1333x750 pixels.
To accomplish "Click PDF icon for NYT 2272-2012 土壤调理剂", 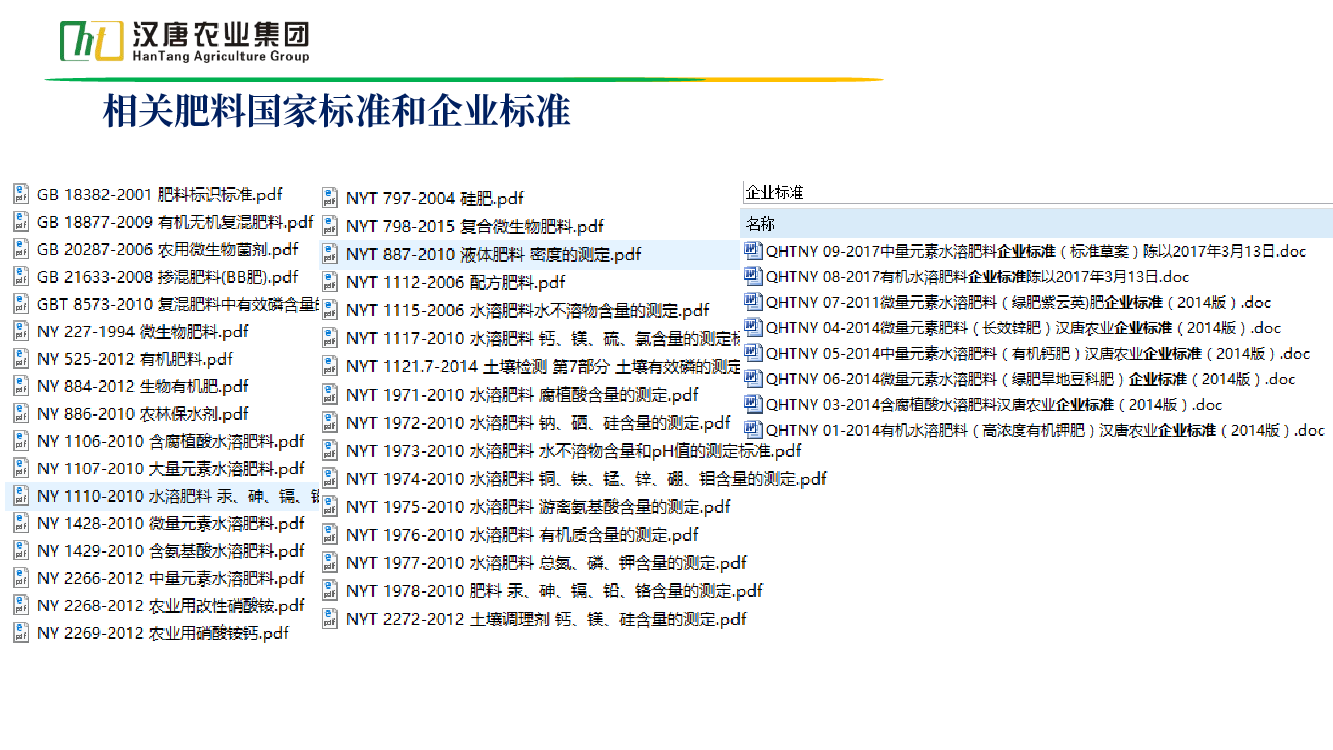I will click(x=330, y=619).
